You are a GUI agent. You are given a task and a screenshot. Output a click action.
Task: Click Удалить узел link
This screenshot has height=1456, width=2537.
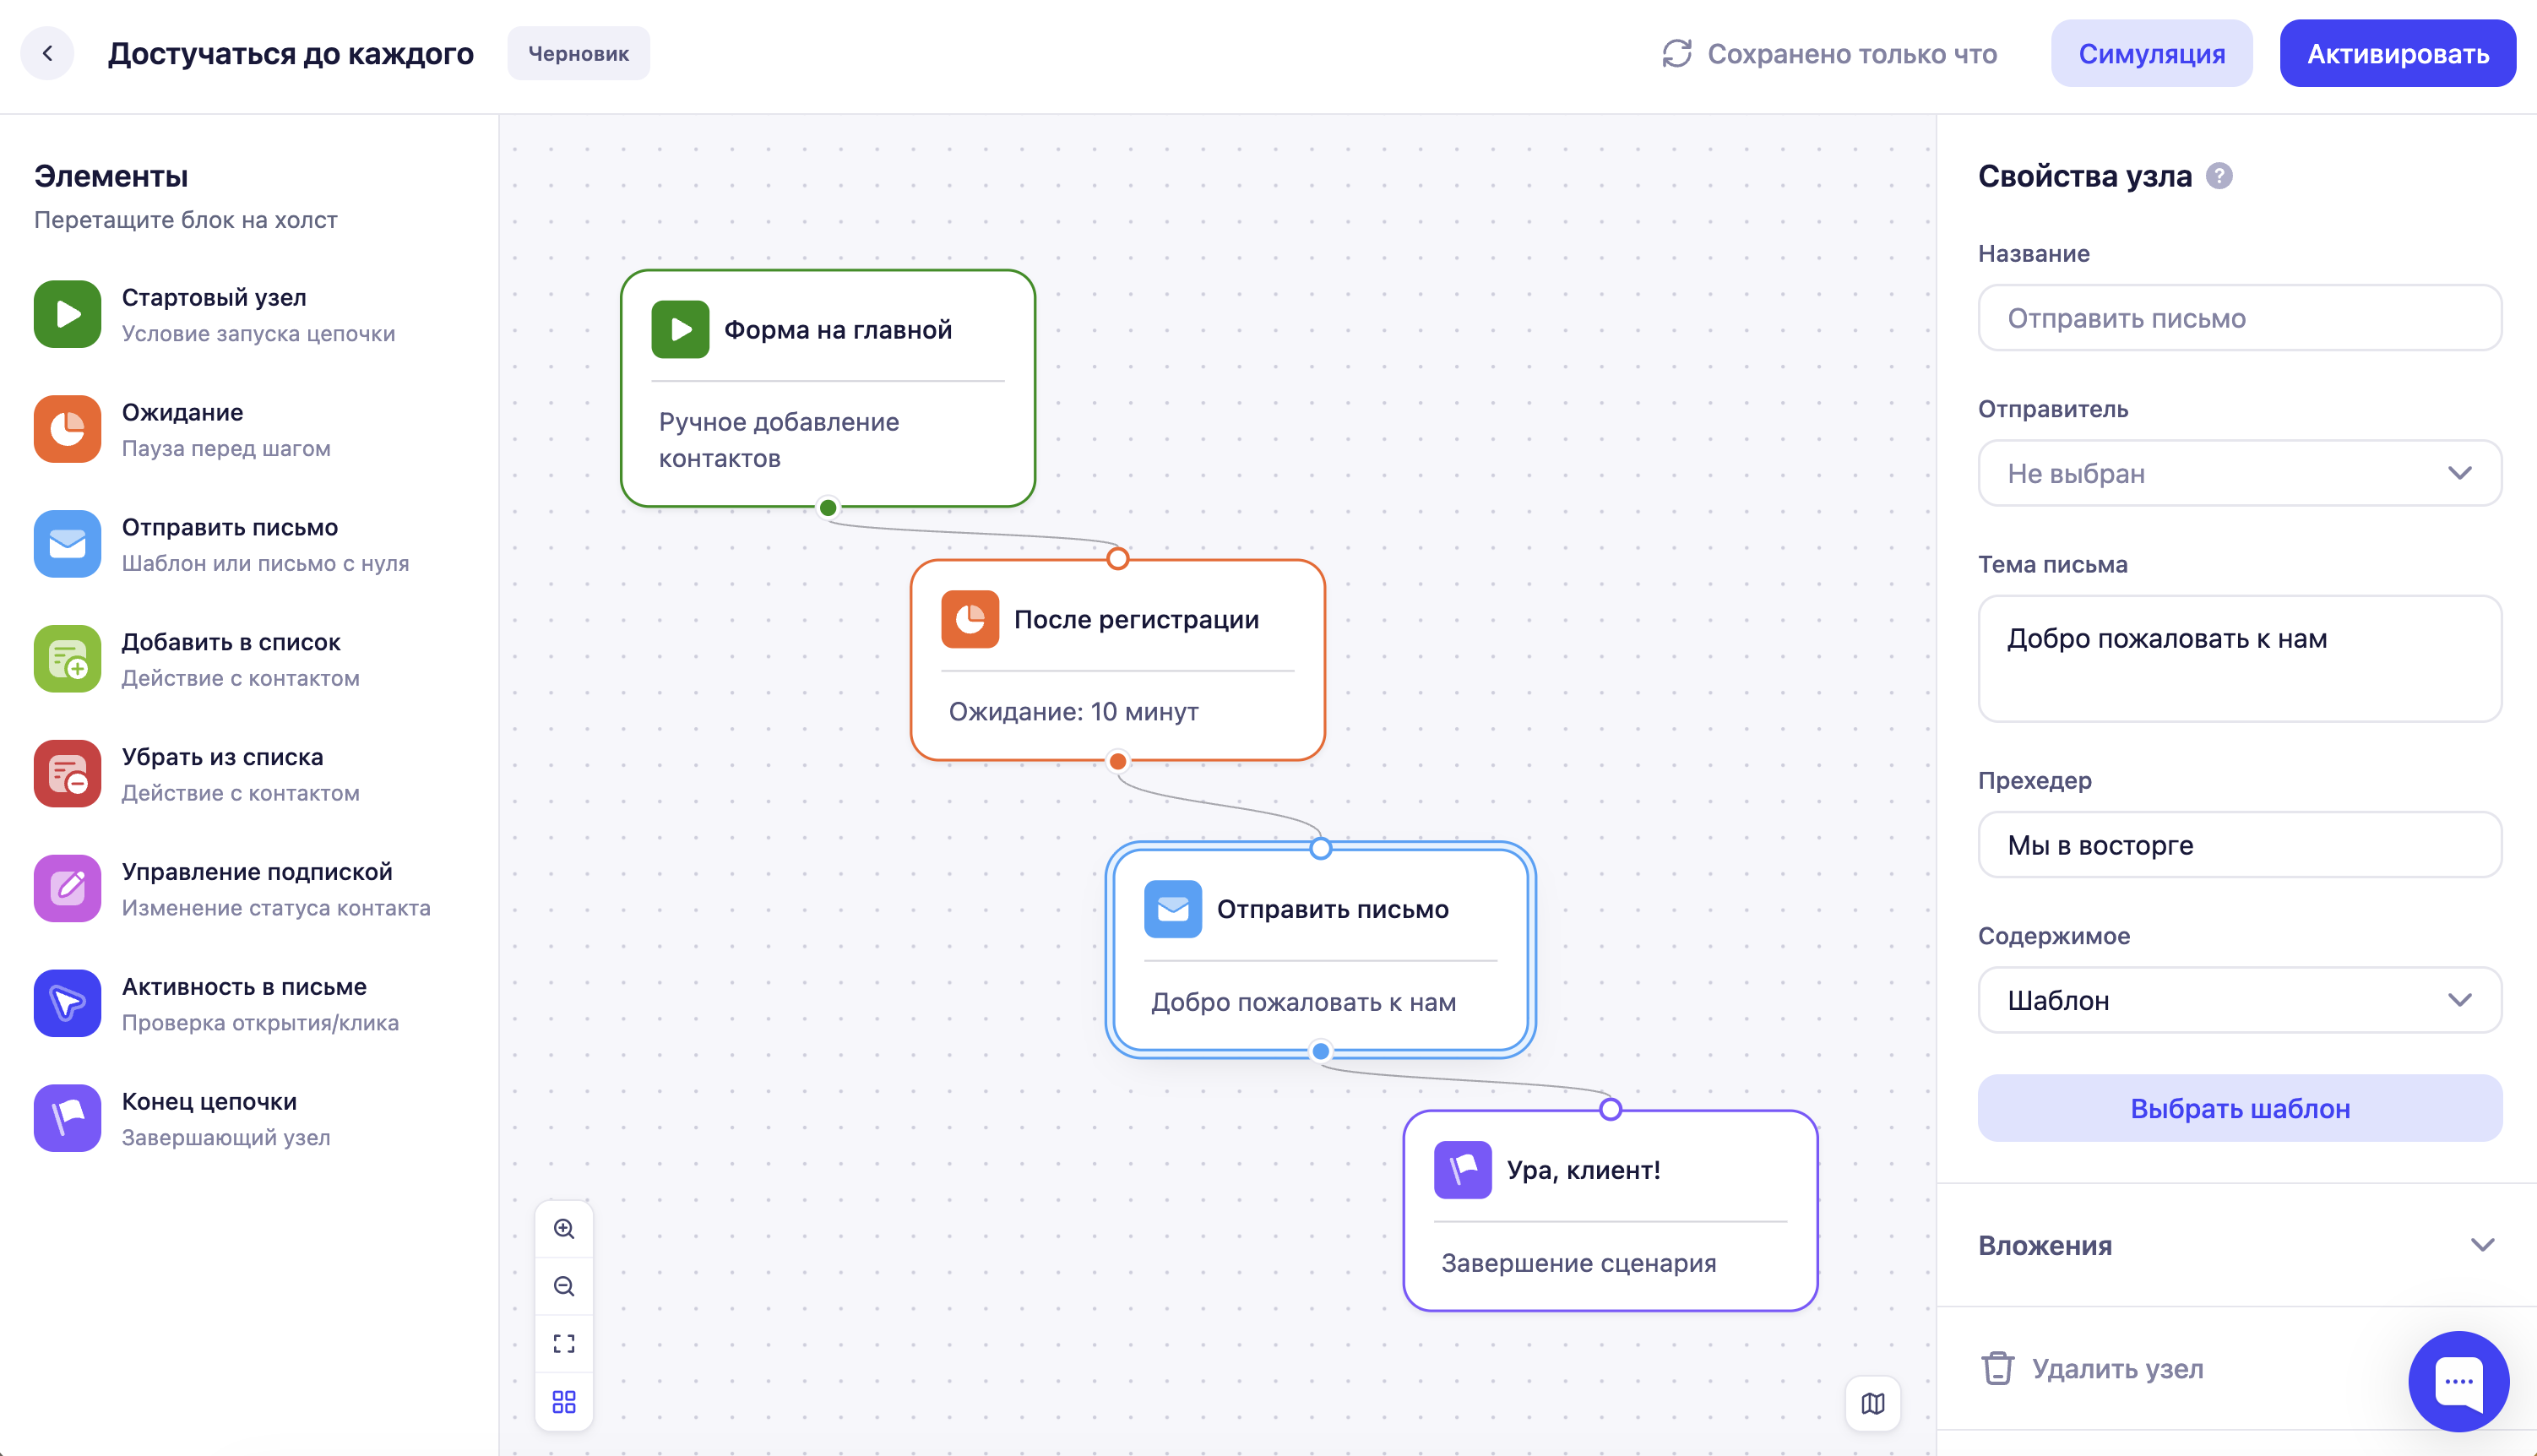2092,1369
